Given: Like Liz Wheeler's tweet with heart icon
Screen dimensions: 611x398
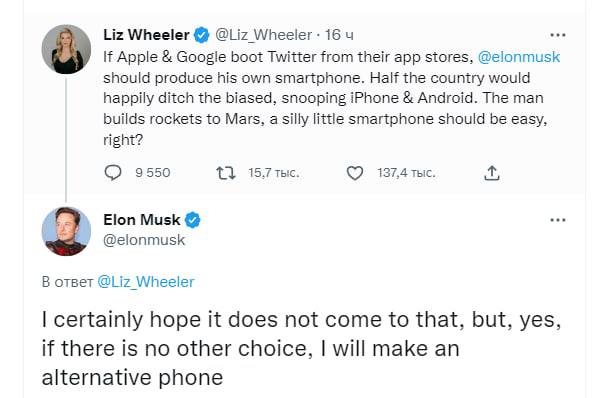Looking at the screenshot, I should [x=355, y=173].
